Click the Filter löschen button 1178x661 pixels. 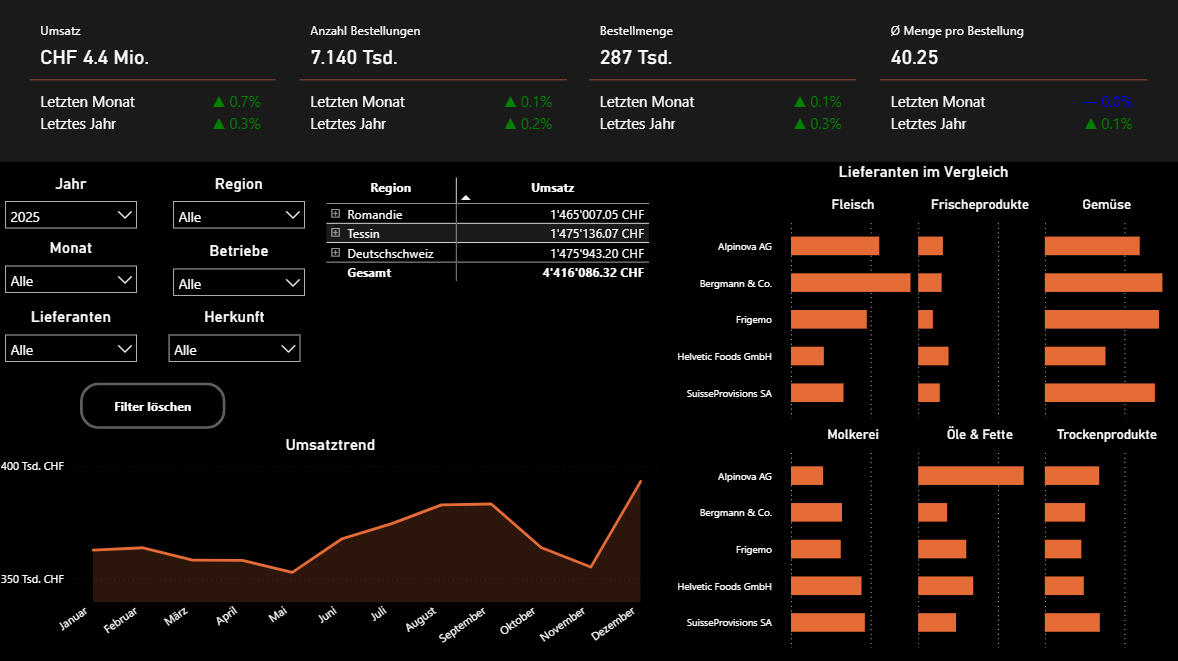tap(153, 406)
